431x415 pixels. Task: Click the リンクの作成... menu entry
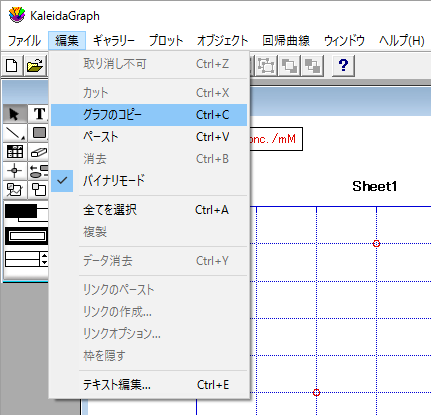149,312
